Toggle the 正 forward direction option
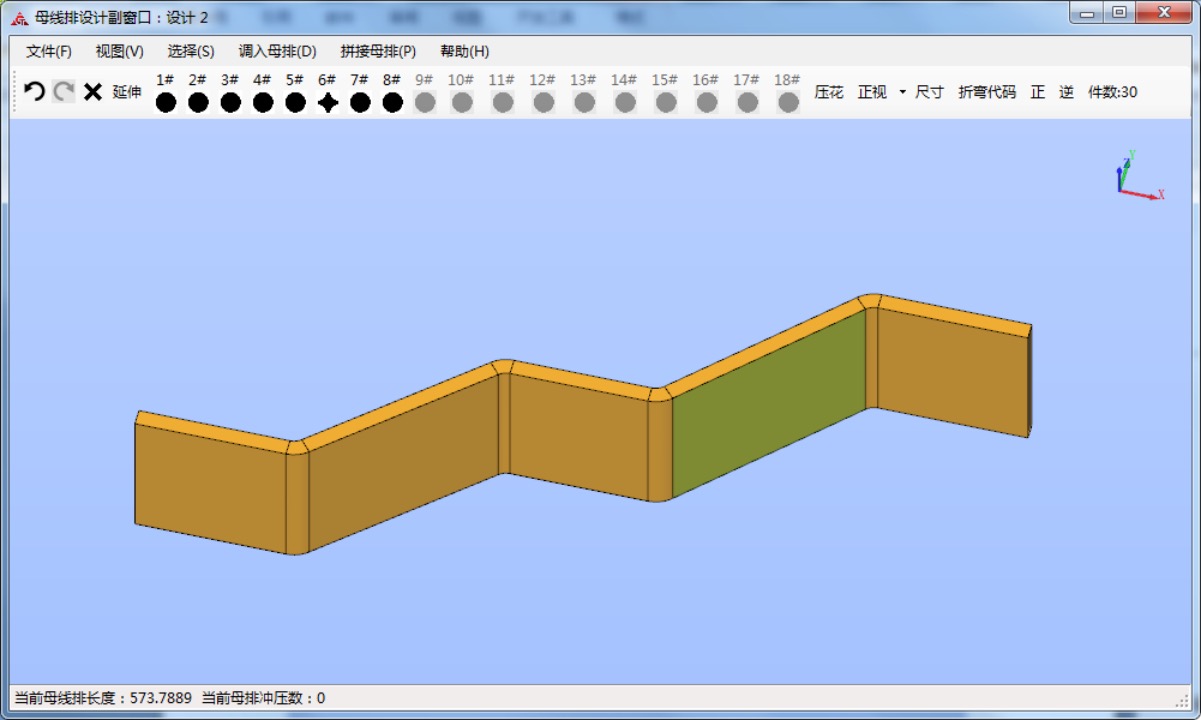Image resolution: width=1201 pixels, height=720 pixels. pos(1038,92)
